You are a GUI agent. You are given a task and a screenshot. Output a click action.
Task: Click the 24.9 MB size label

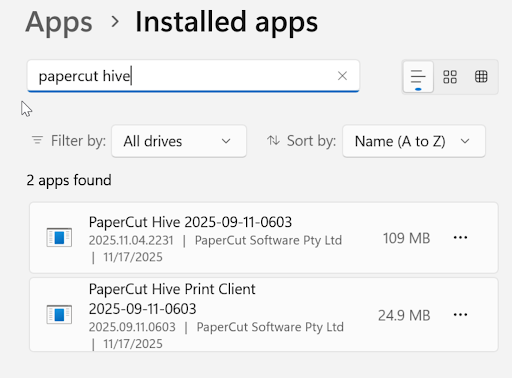pos(404,315)
